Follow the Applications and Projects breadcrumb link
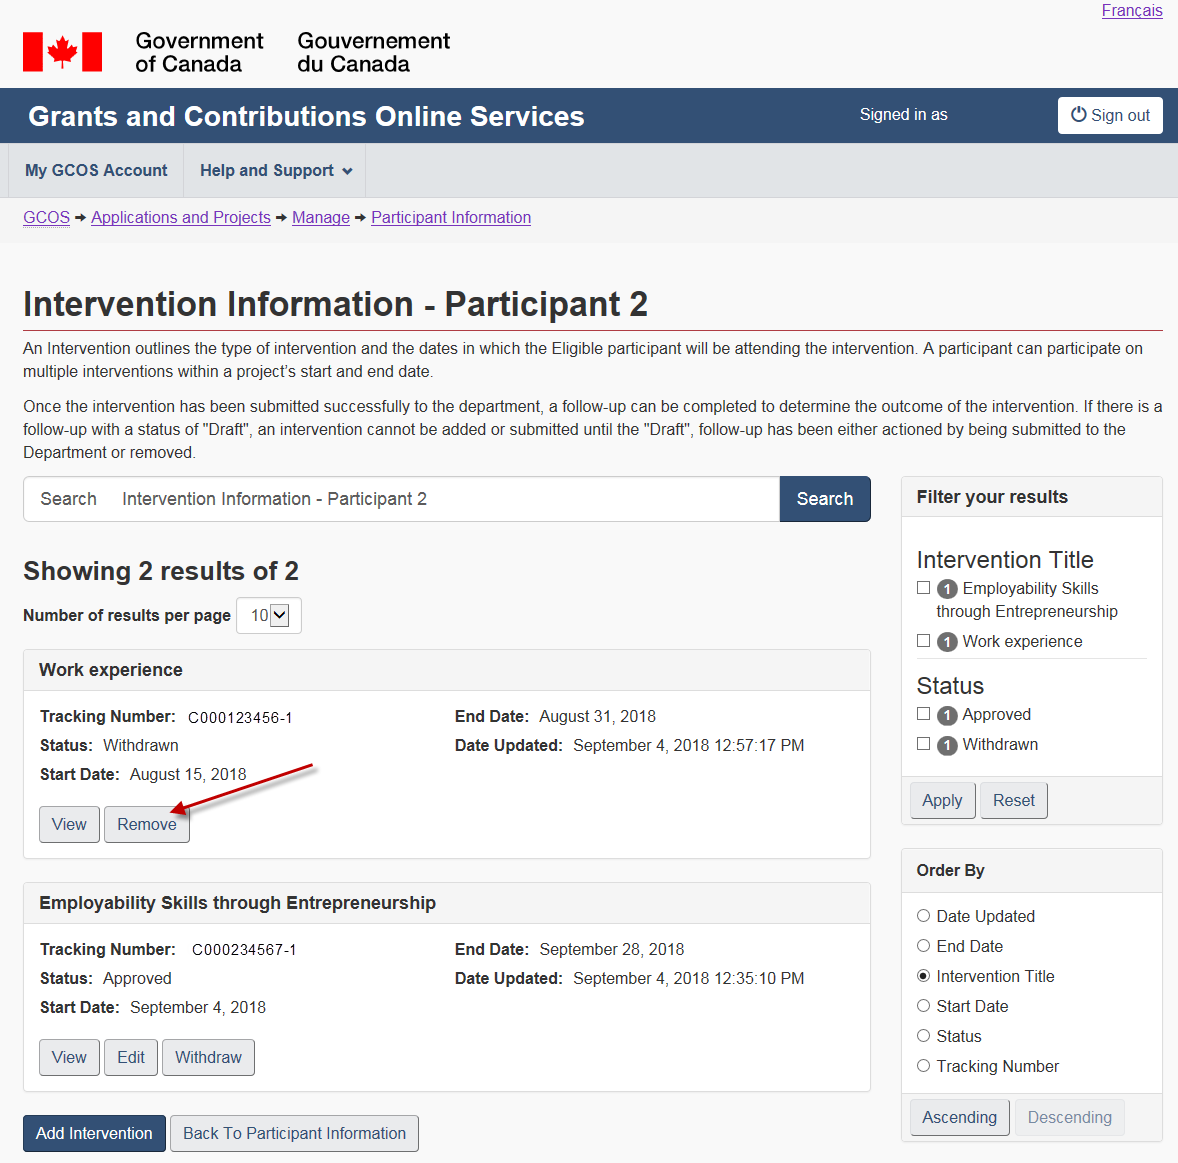Screen dimensions: 1178x1163 pos(181,218)
